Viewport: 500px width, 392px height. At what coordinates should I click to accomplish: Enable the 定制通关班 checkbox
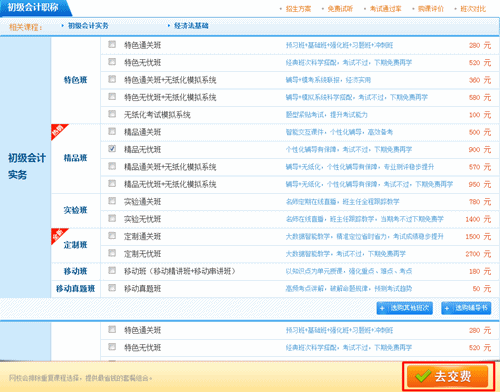pos(112,236)
